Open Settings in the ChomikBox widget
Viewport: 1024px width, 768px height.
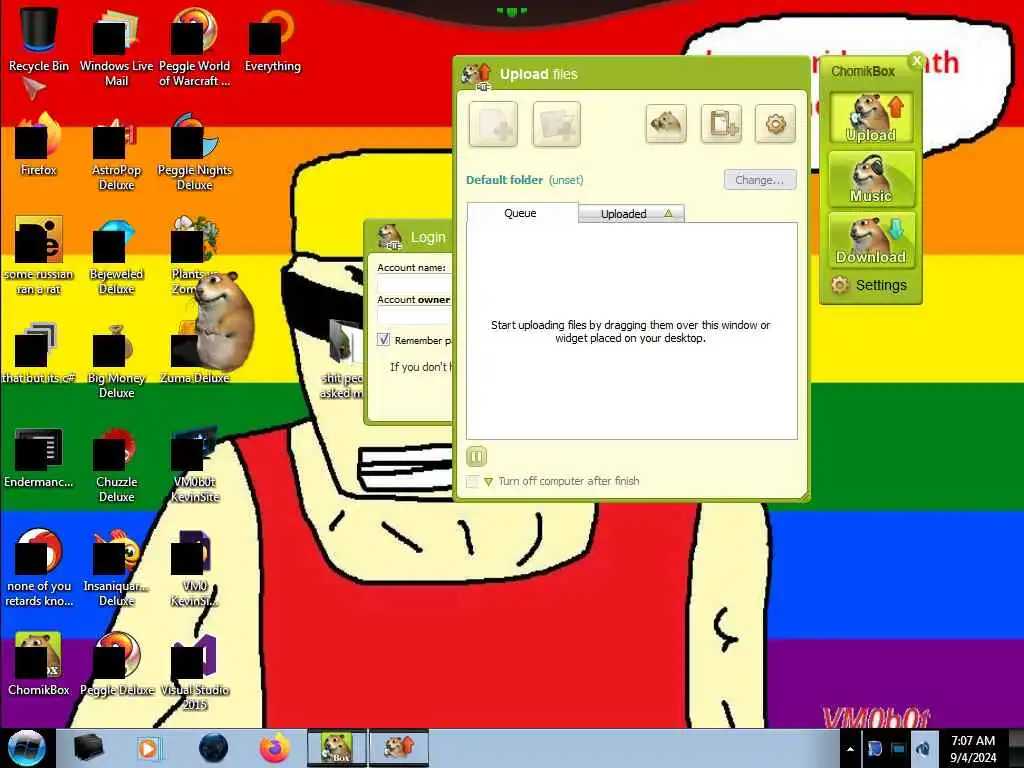coord(869,285)
